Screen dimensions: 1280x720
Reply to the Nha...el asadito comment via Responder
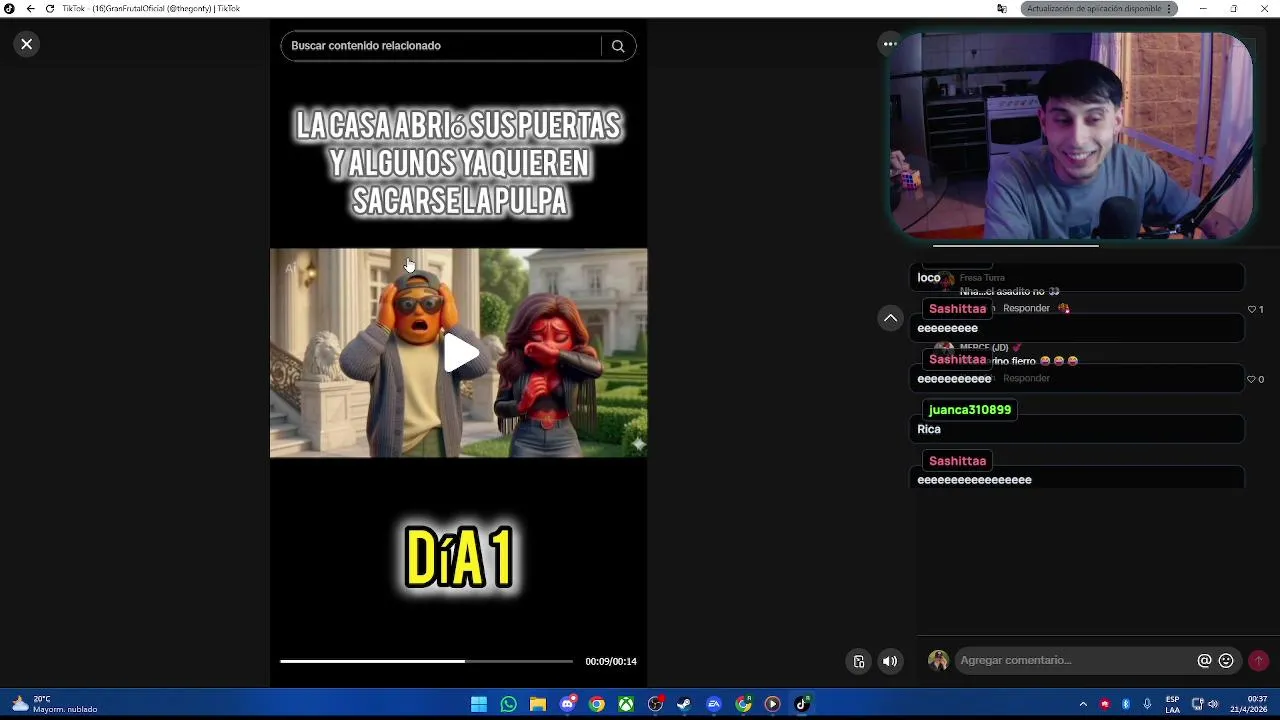tap(1026, 308)
